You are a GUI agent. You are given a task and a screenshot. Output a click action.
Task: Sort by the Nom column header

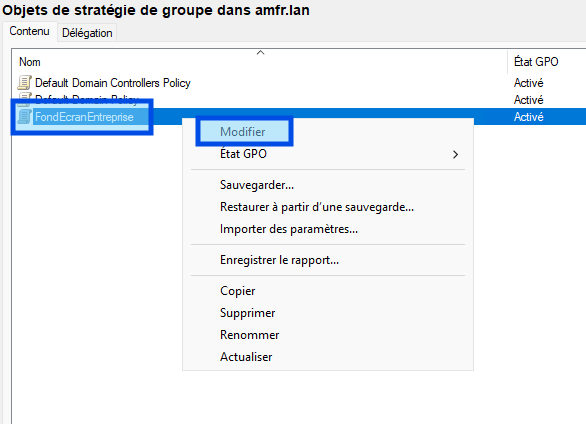[x=30, y=62]
